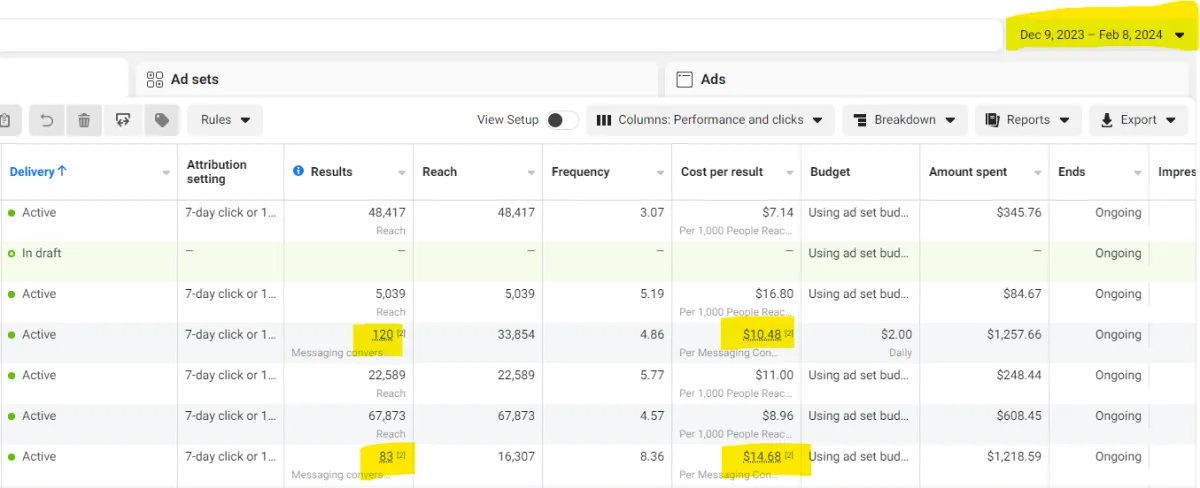Viewport: 1200px width, 488px height.
Task: Open the Rules dropdown
Action: point(224,120)
